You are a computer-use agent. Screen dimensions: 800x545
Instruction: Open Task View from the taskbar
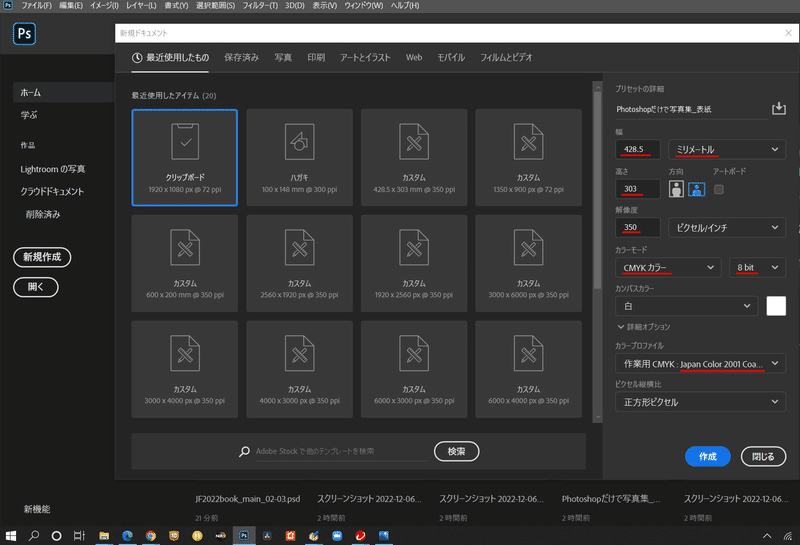79,536
